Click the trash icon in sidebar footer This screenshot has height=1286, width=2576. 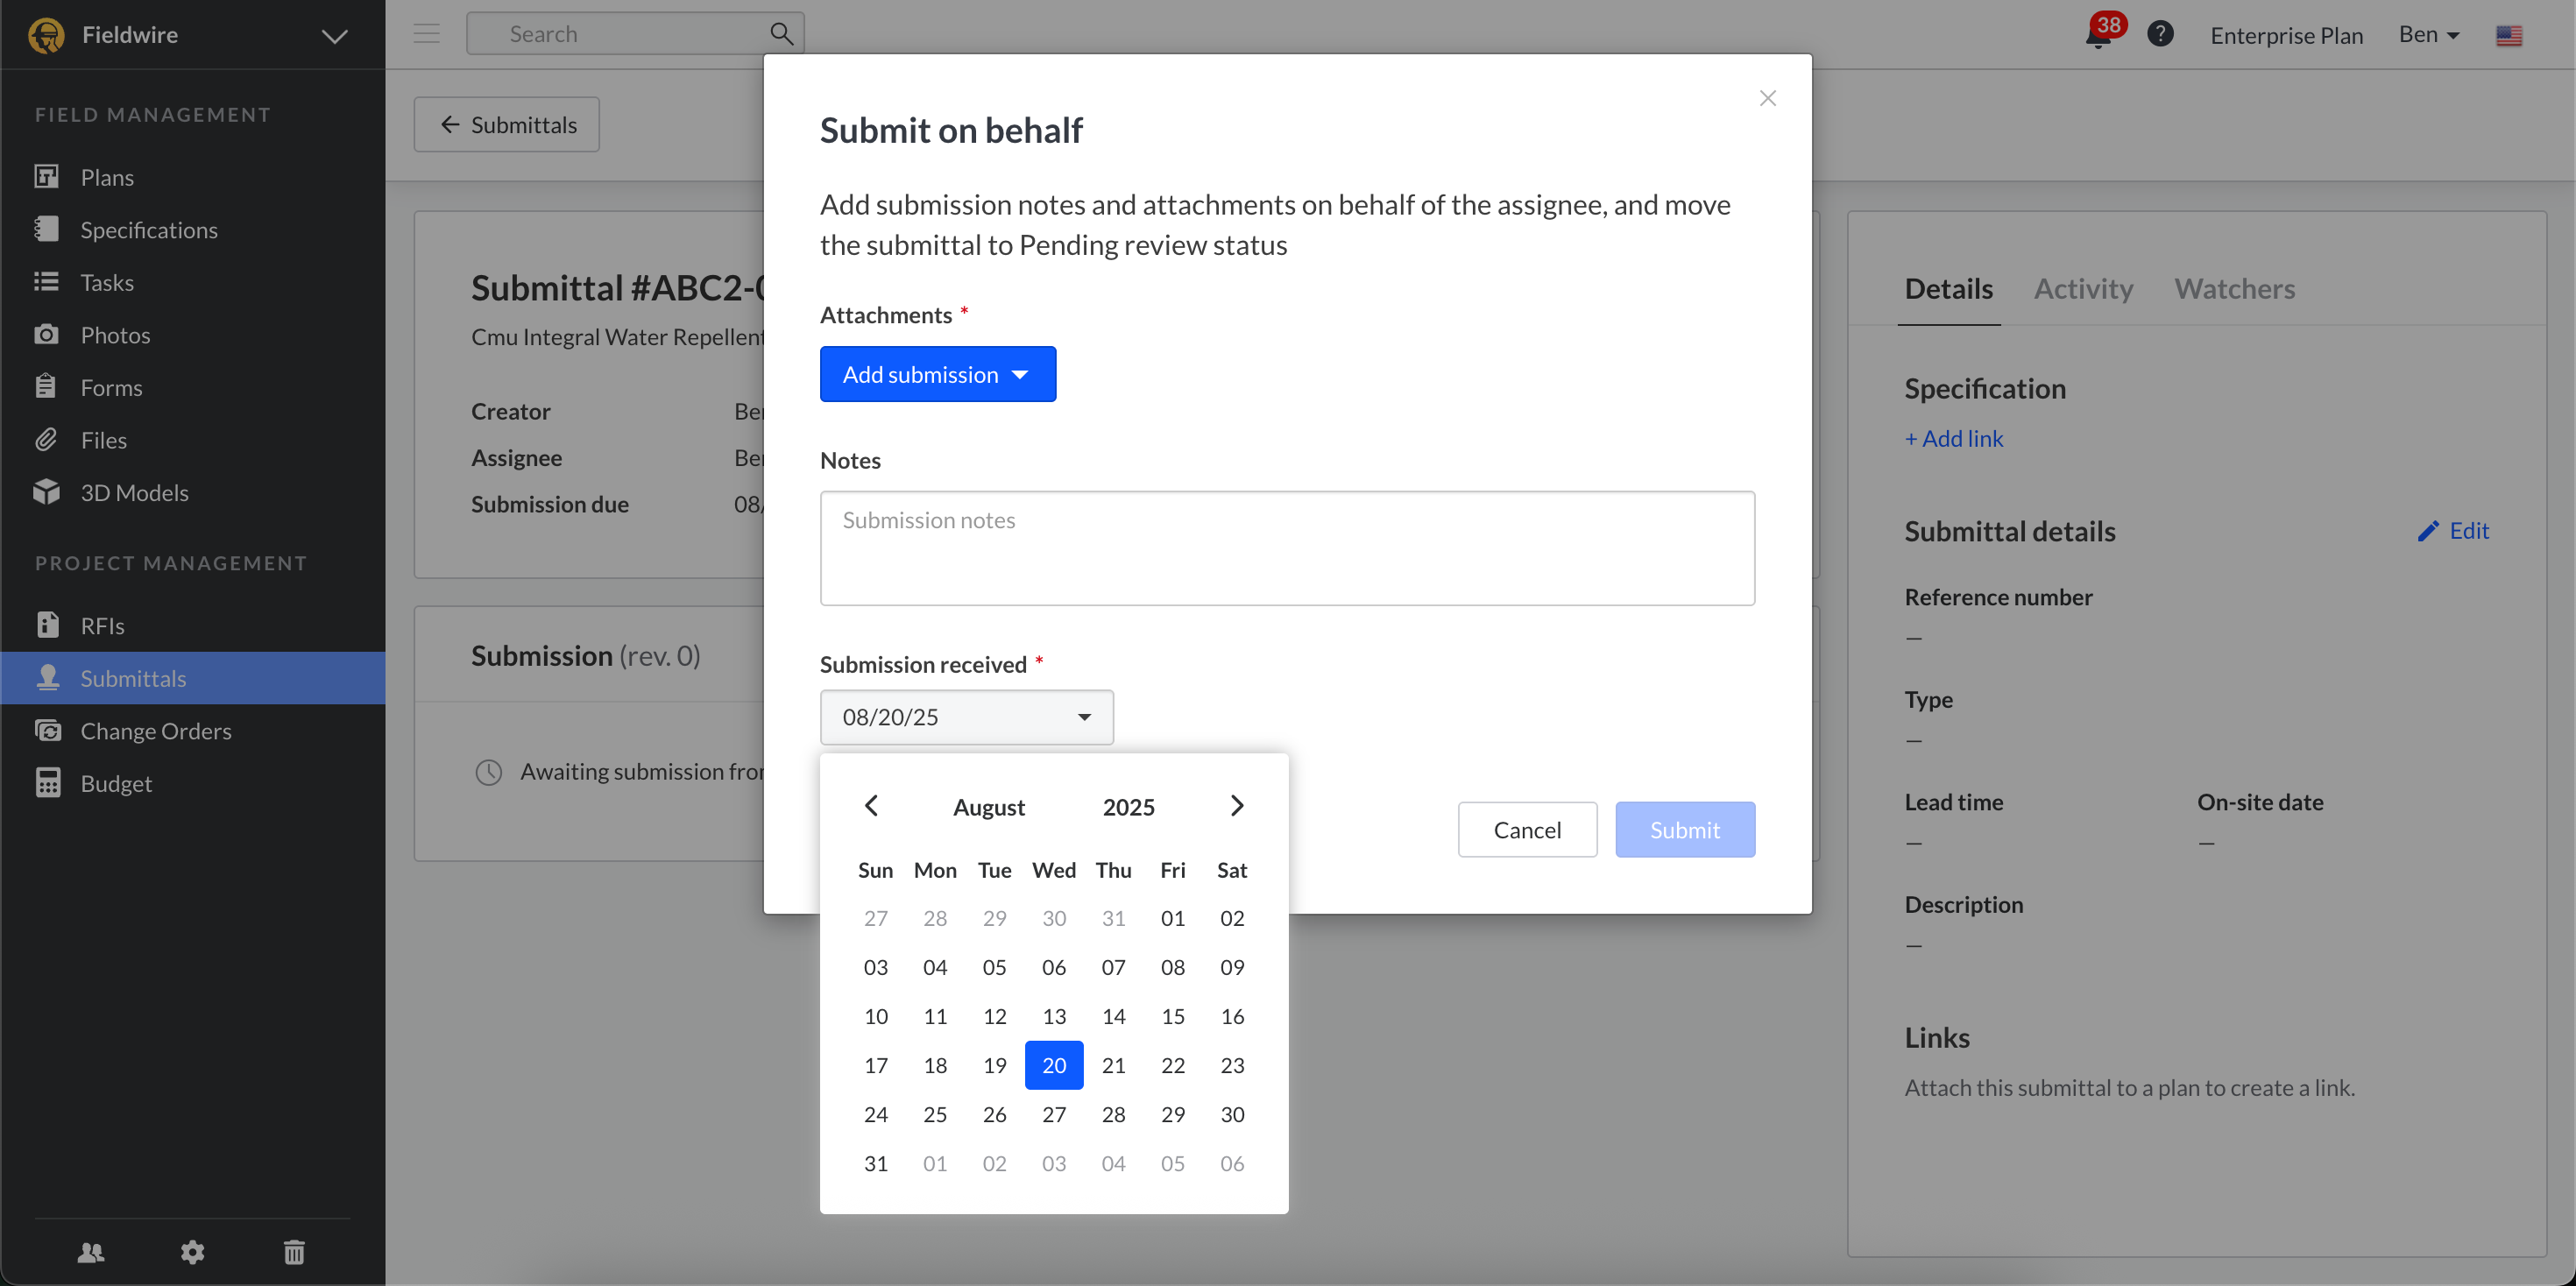[294, 1251]
